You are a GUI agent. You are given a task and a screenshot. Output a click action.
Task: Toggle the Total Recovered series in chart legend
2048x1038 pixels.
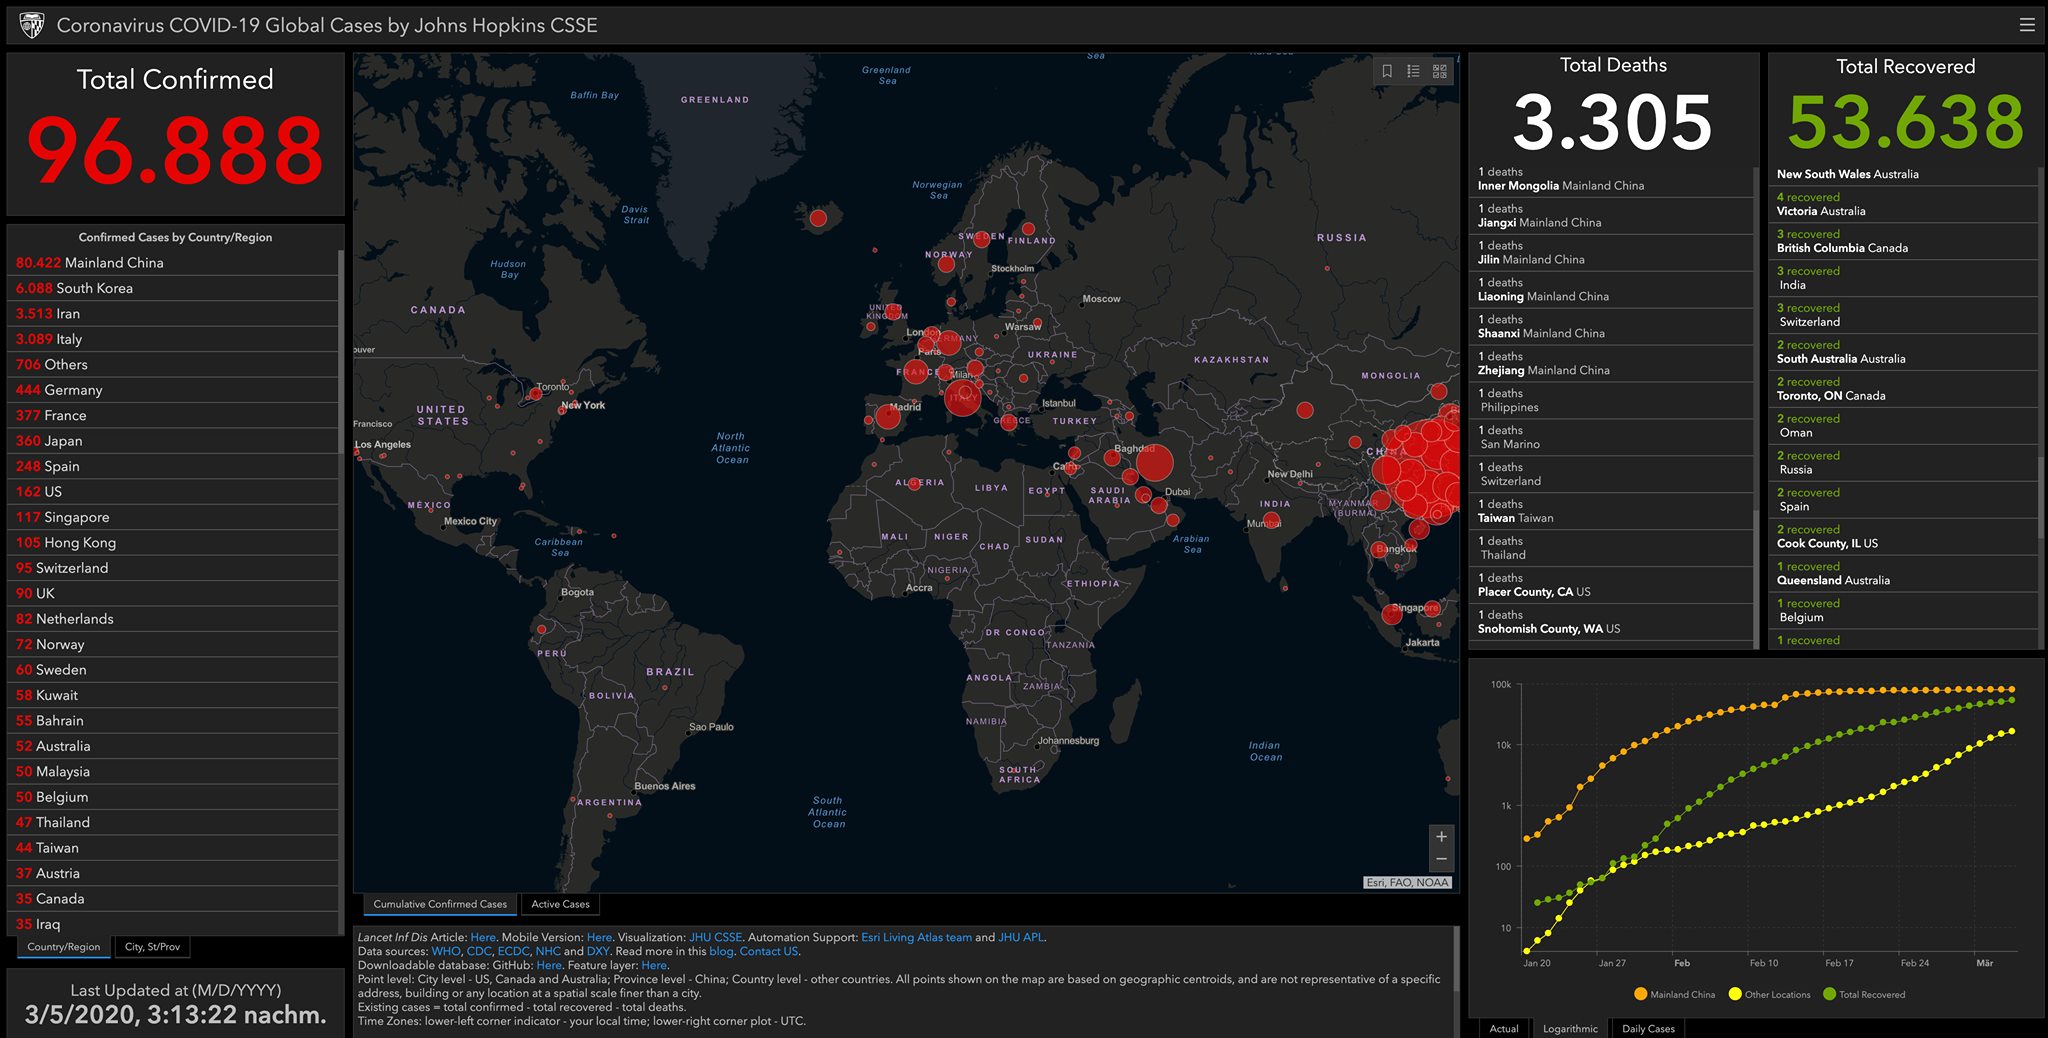[1864, 994]
